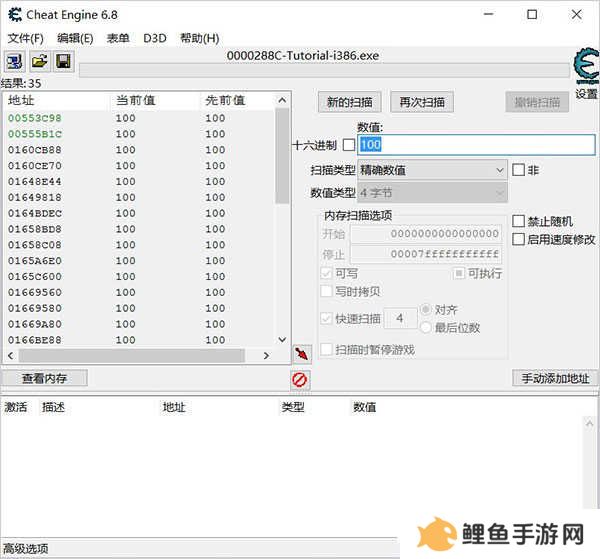The width and height of the screenshot is (600, 559).
Task: Click the Cheat Engine settings logo
Action: coord(586,65)
